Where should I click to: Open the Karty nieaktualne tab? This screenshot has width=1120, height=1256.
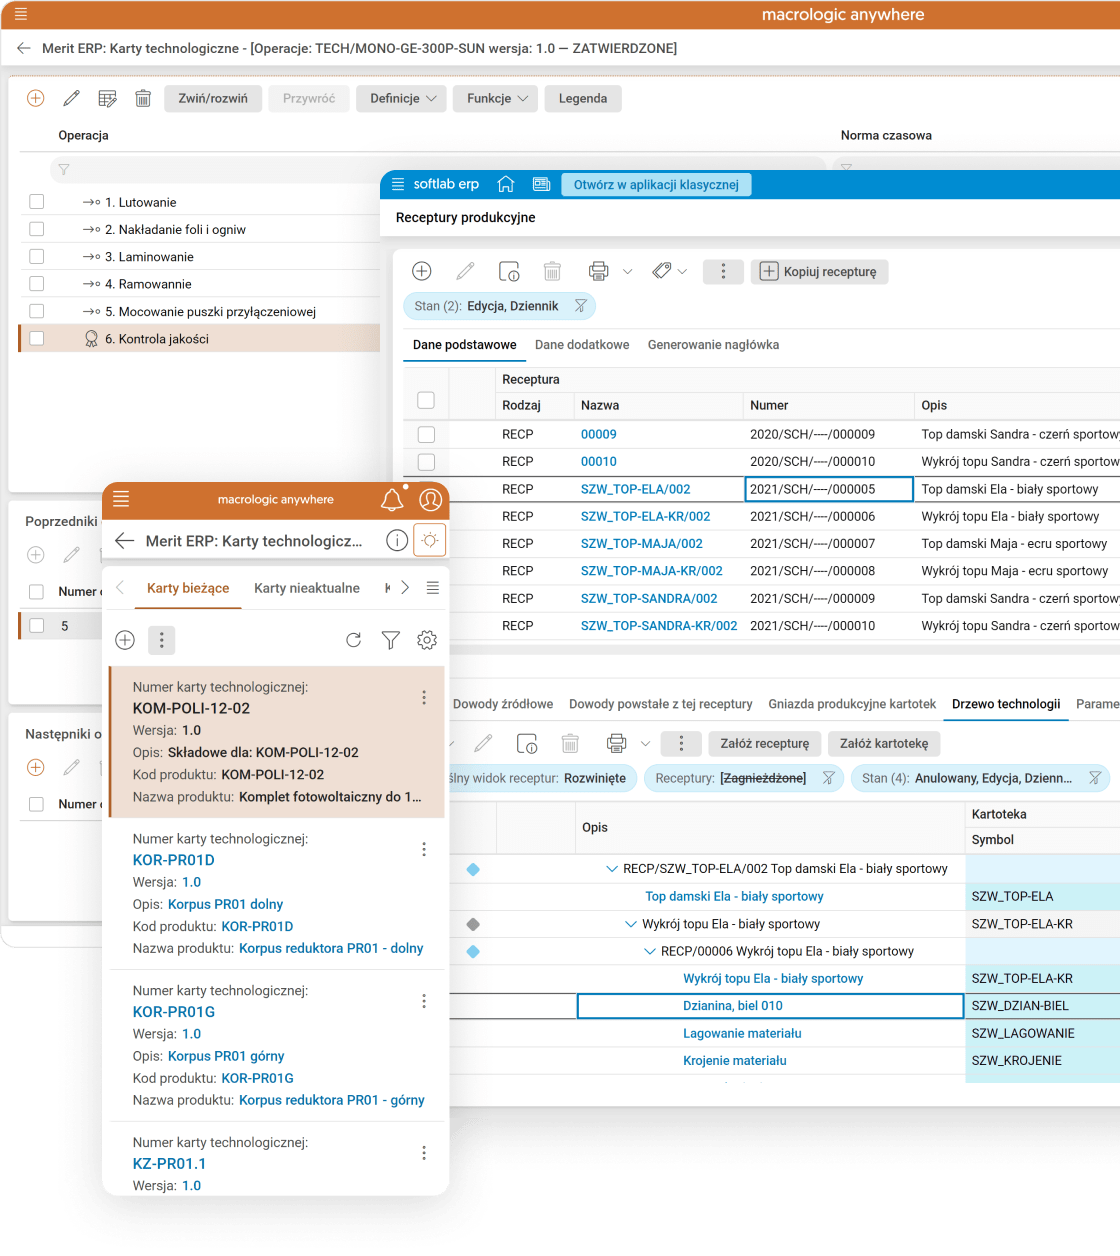[306, 588]
